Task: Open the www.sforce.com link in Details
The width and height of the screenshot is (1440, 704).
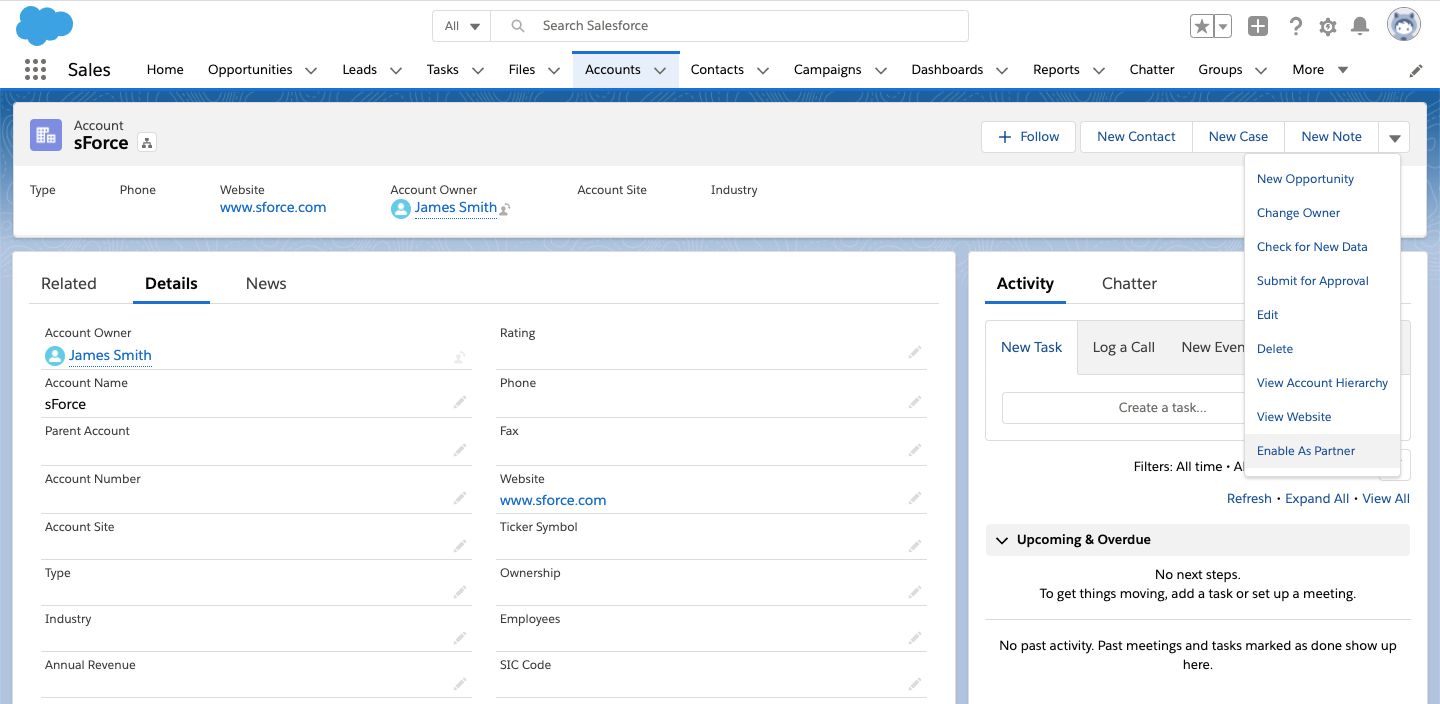Action: point(553,500)
